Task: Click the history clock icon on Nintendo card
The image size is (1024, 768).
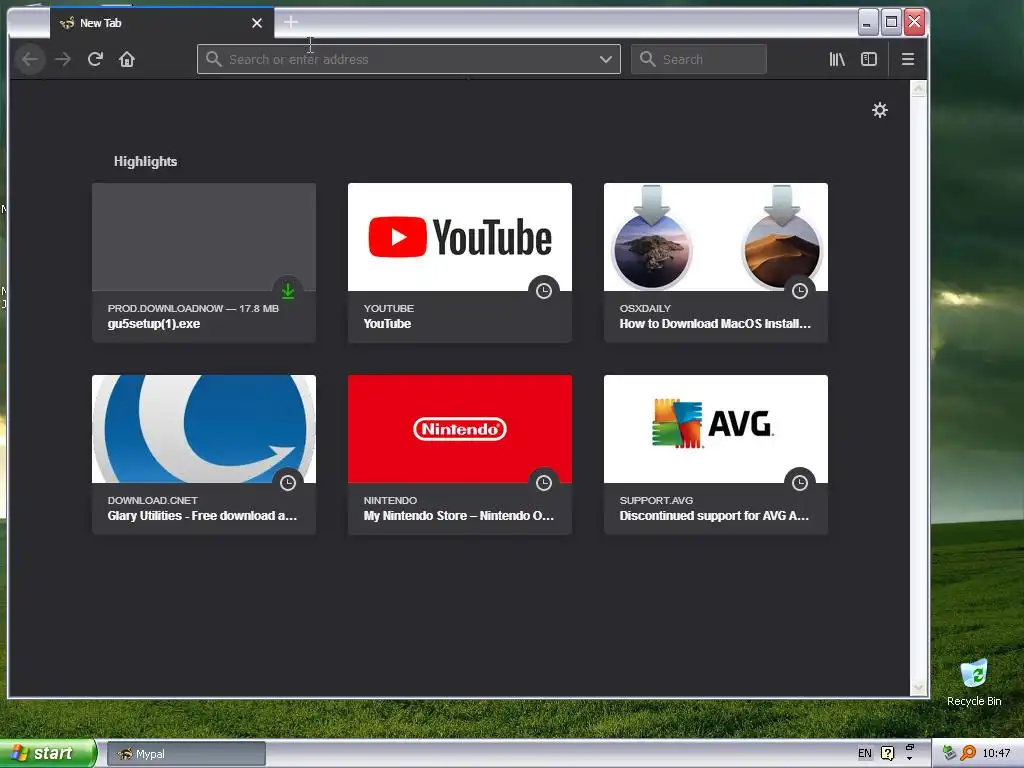Action: click(x=544, y=483)
